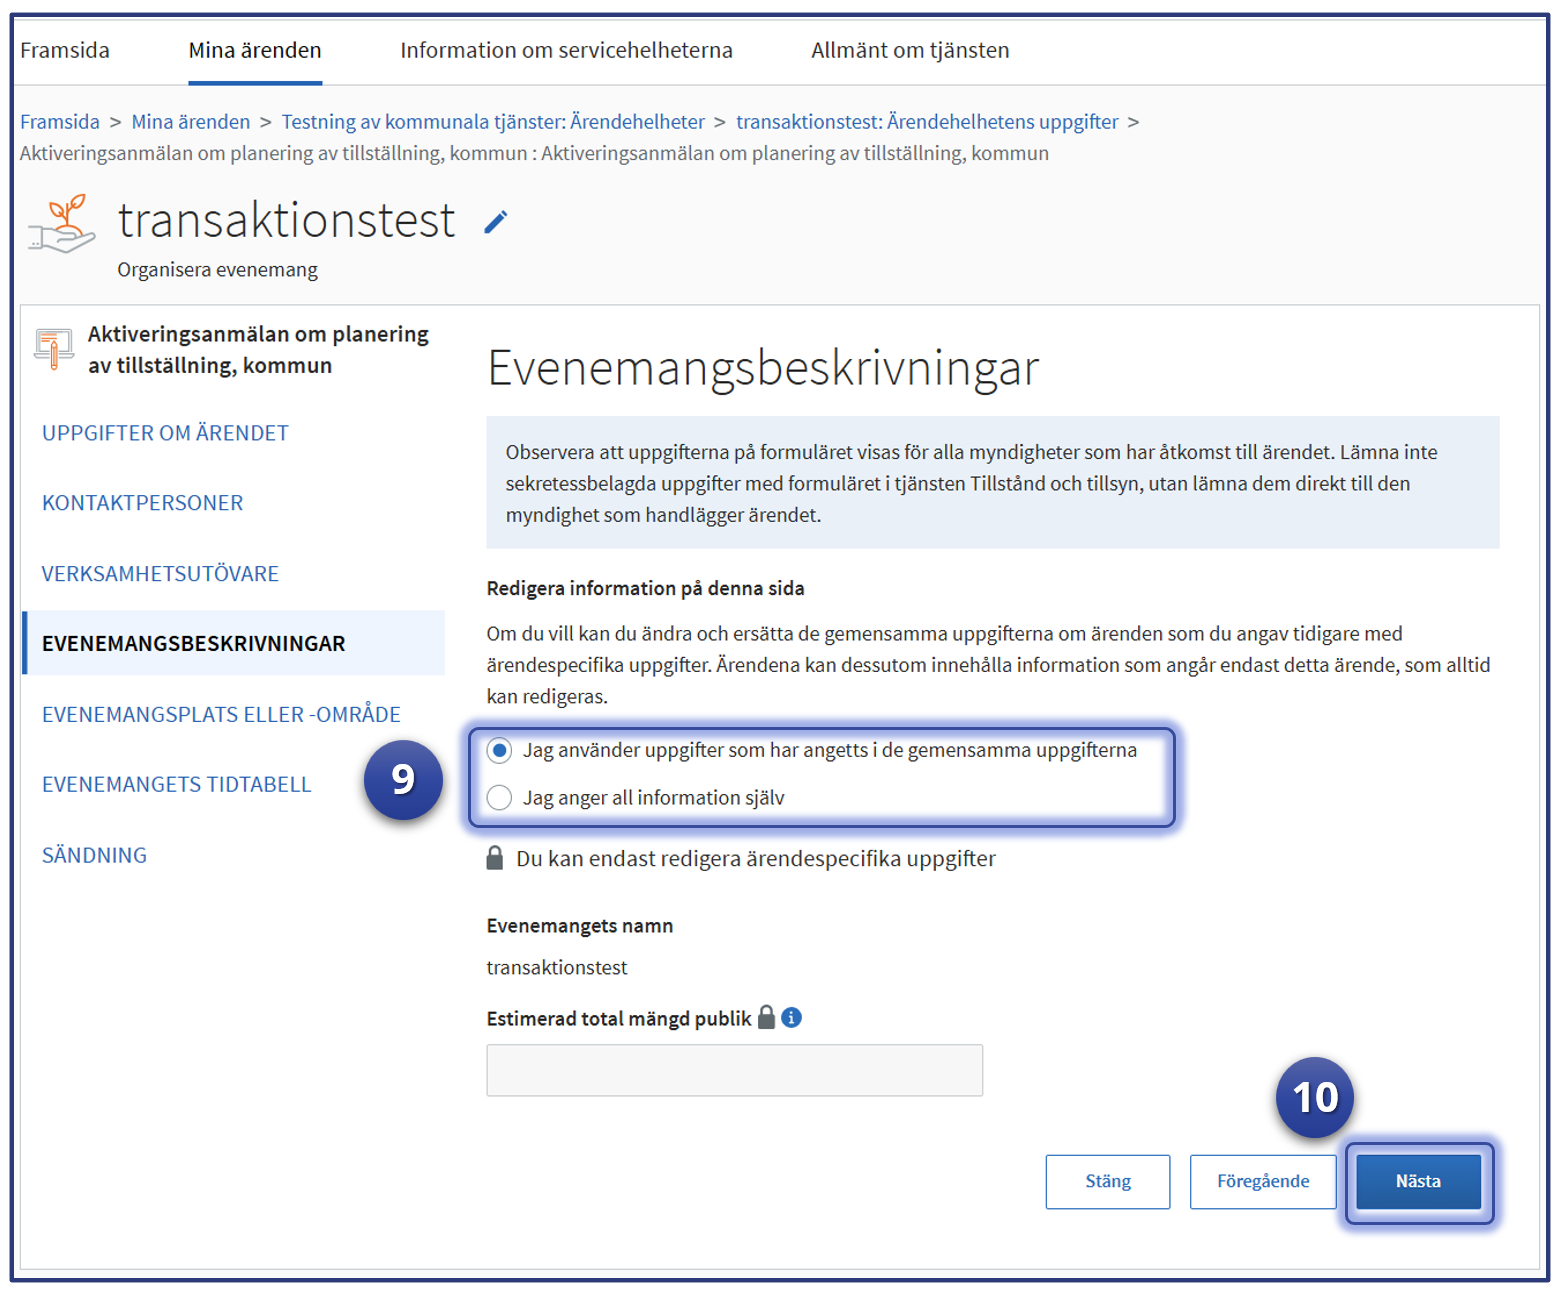Open Uppgifter om ärendet in the sidebar

coord(165,433)
